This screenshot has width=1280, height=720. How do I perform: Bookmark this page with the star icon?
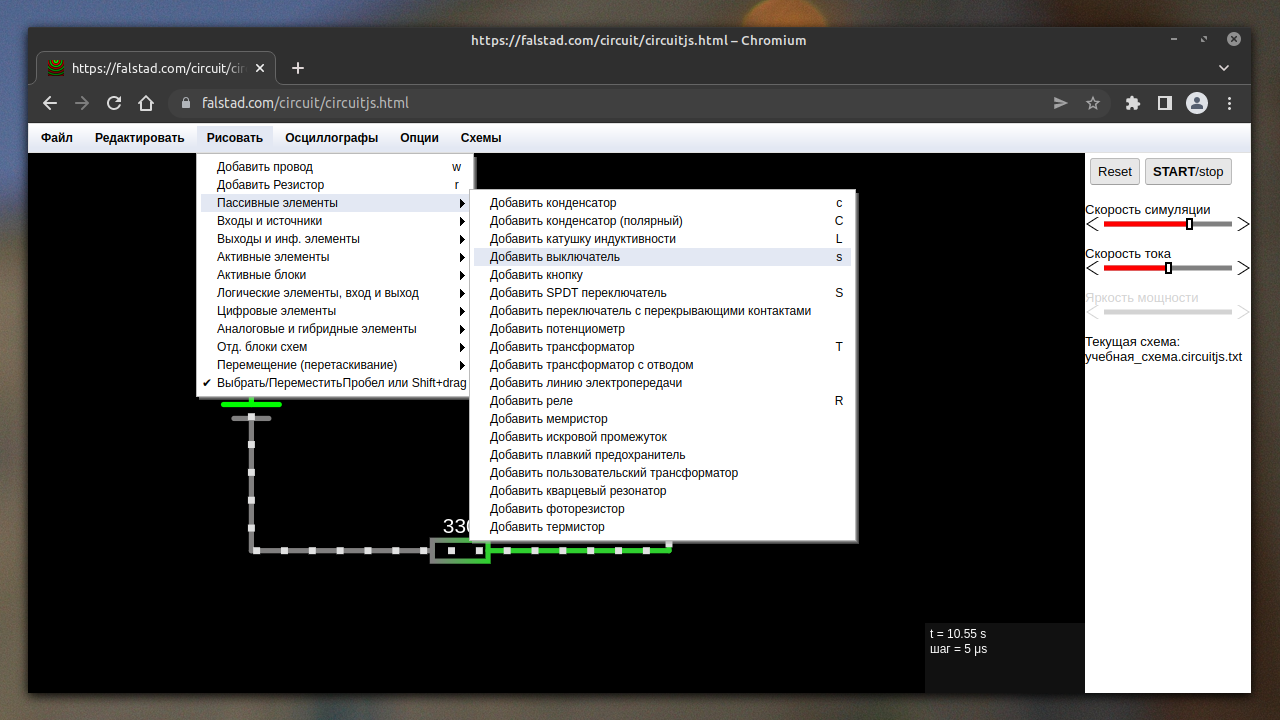coord(1093,103)
